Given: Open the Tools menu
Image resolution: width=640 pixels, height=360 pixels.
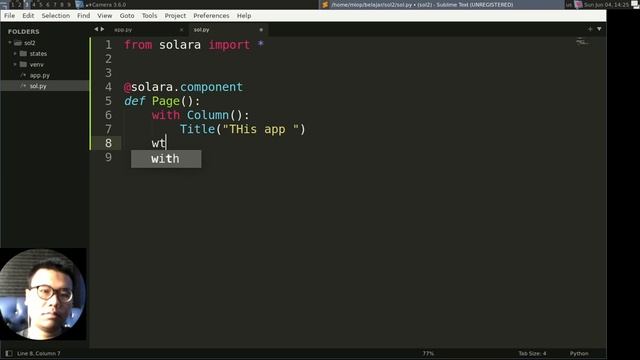Looking at the screenshot, I should click(149, 16).
